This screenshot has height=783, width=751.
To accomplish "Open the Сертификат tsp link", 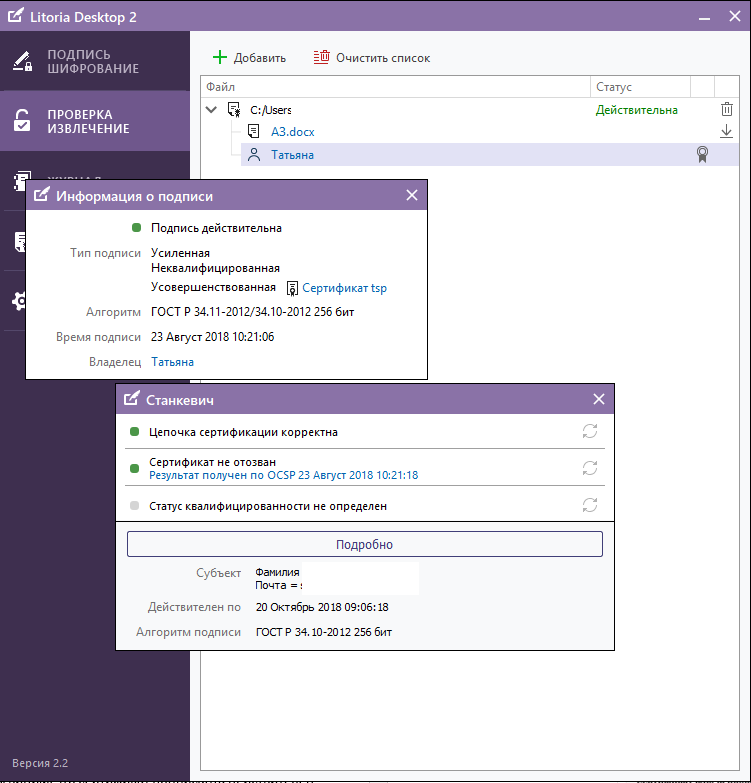I will 345,288.
